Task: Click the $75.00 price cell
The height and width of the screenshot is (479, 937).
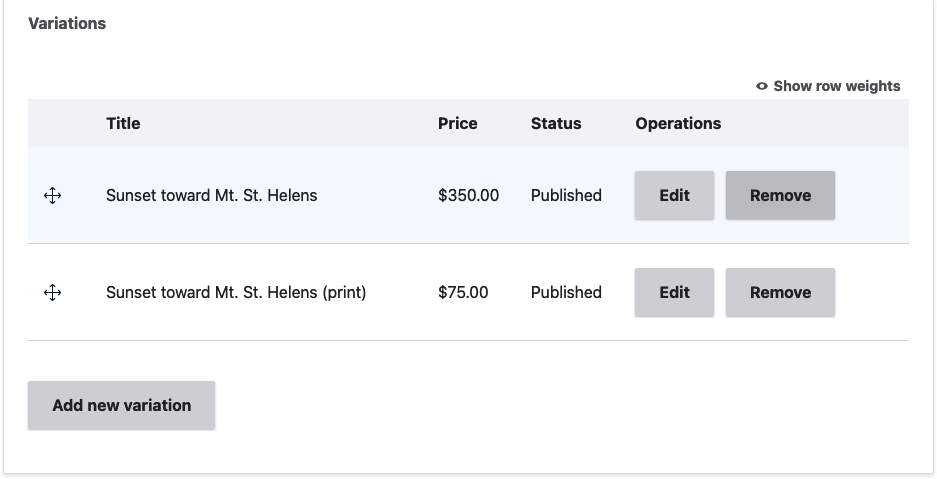Action: 463,292
